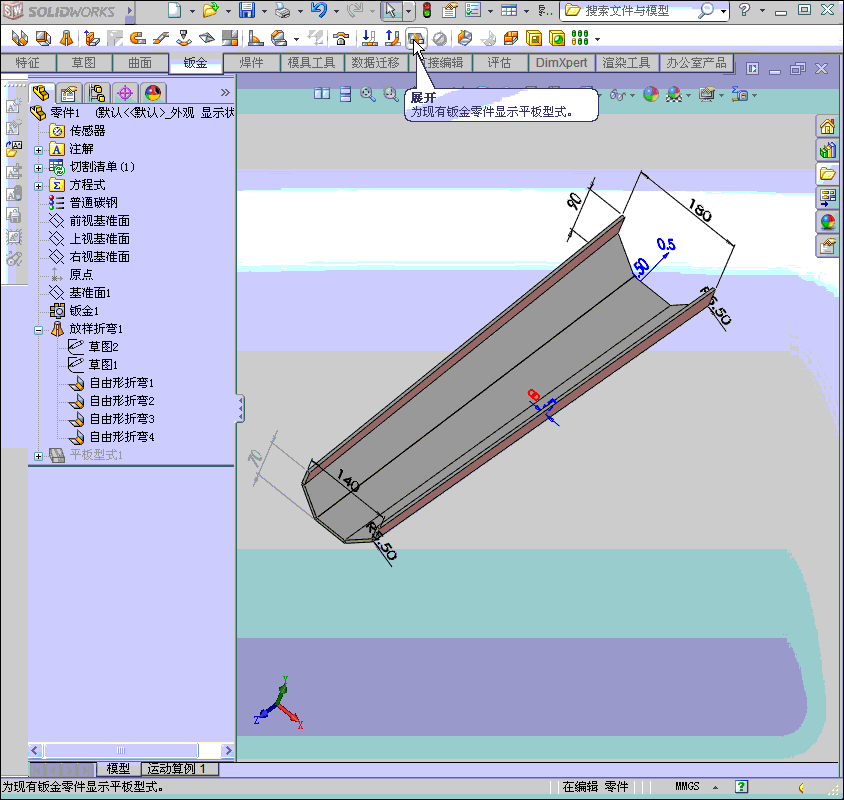The image size is (844, 800).
Task: Select 草图2 in the feature tree
Action: coord(103,347)
